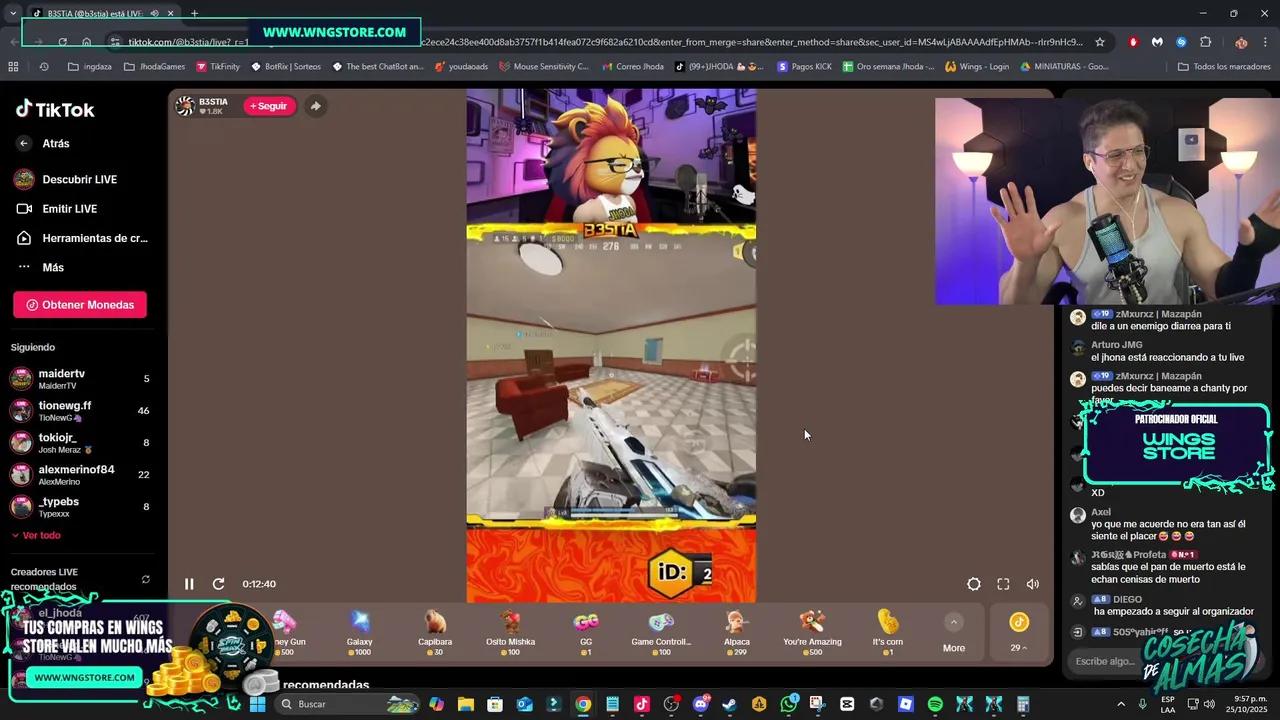
Task: Follow B3STIA with Seguir button
Action: (269, 106)
